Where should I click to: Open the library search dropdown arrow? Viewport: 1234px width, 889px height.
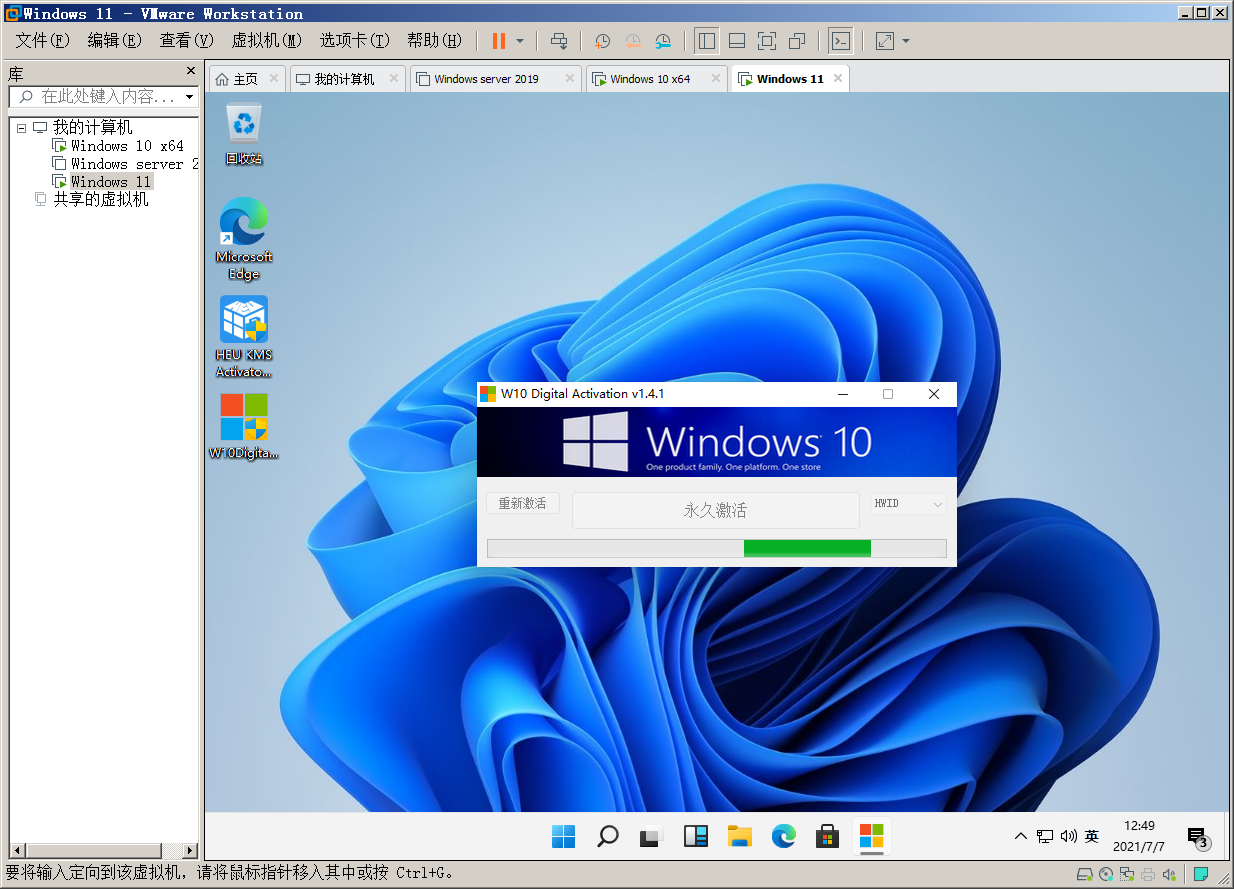[x=190, y=97]
